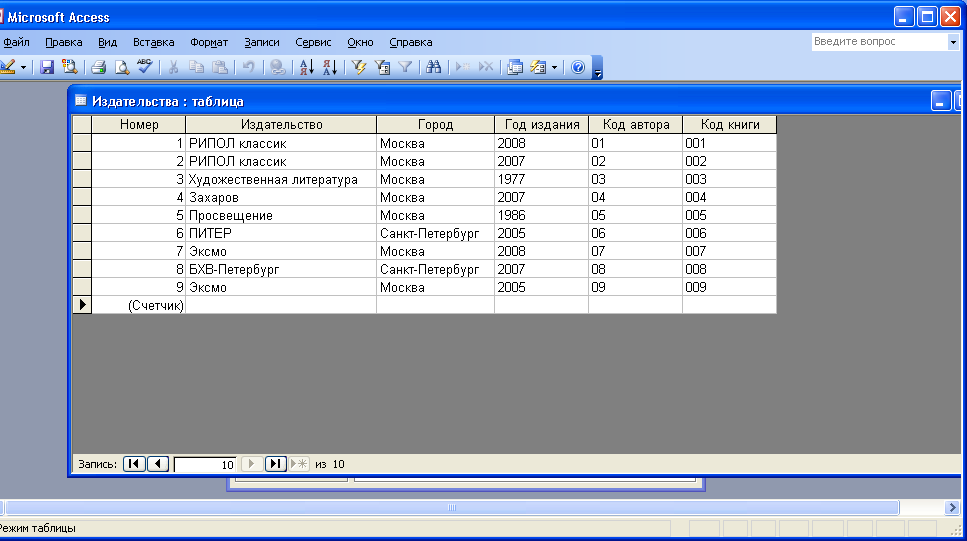Click the New Object AutoForm icon
Screen dimensions: 967x541
click(538, 67)
